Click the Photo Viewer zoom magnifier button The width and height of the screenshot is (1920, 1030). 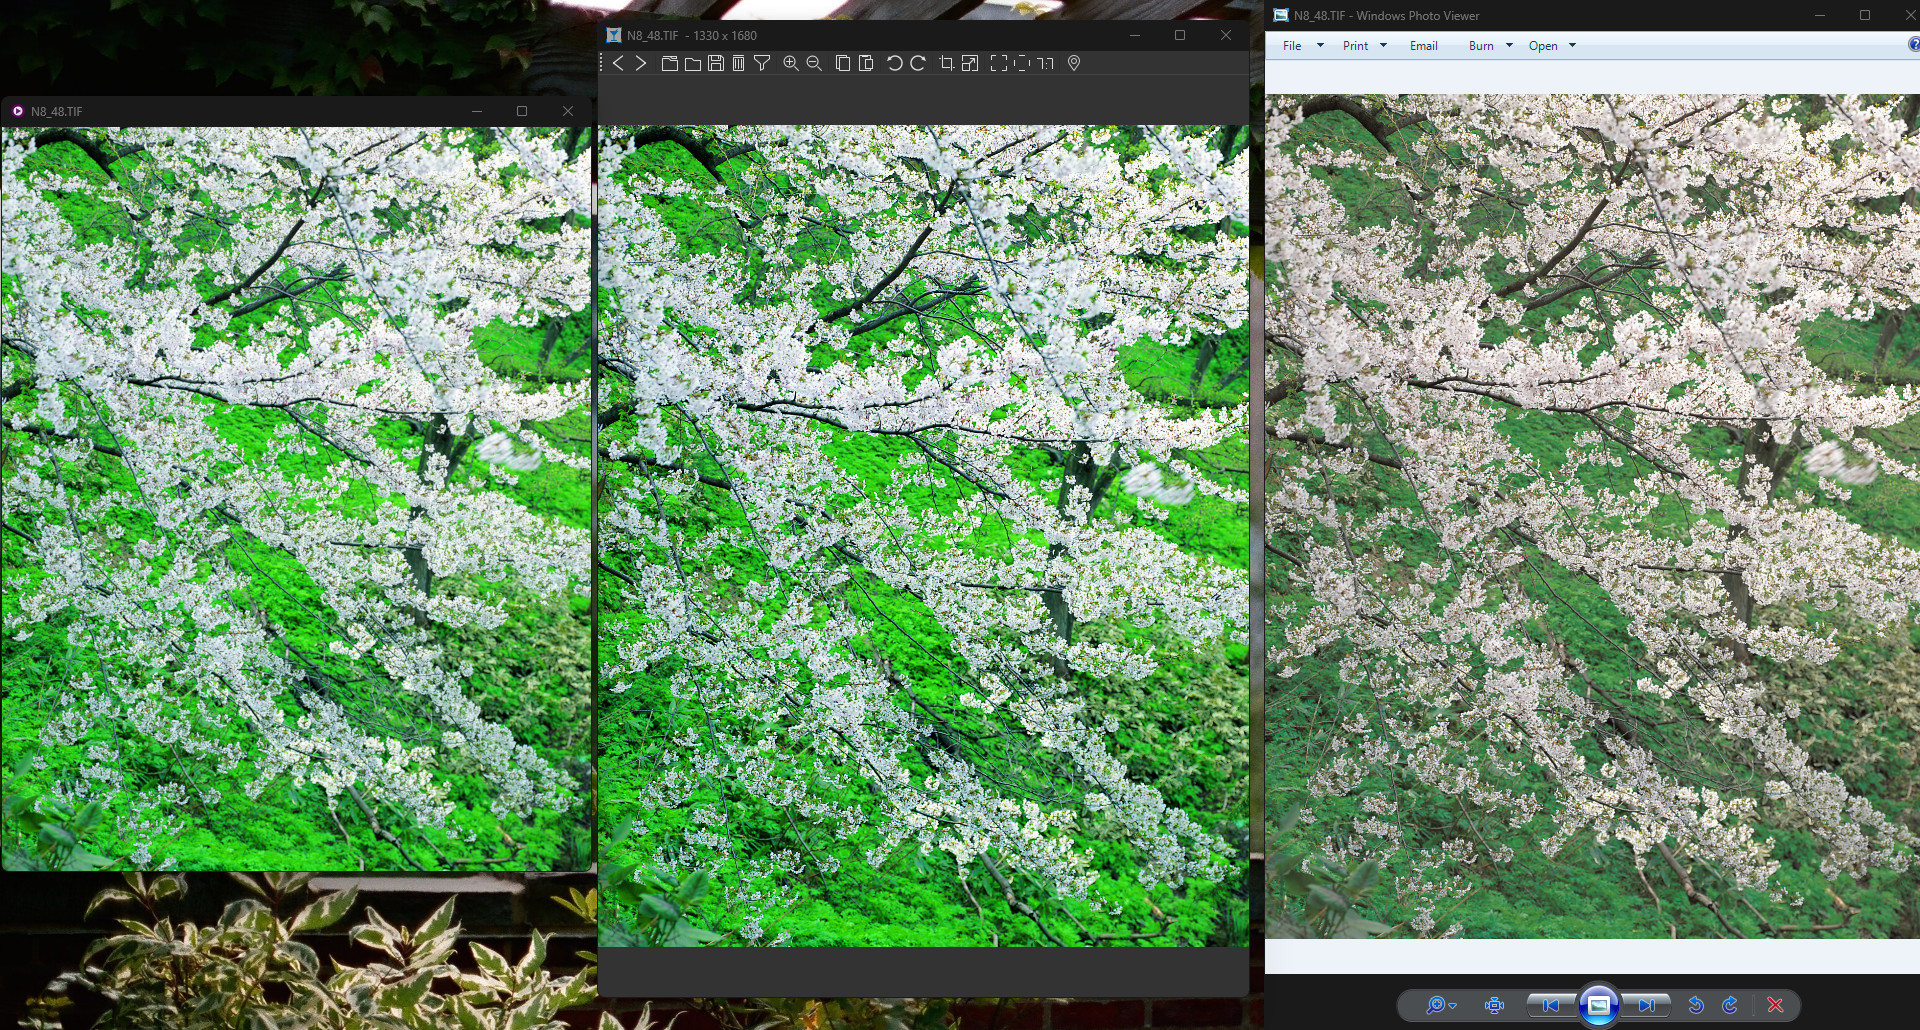click(x=1436, y=1005)
